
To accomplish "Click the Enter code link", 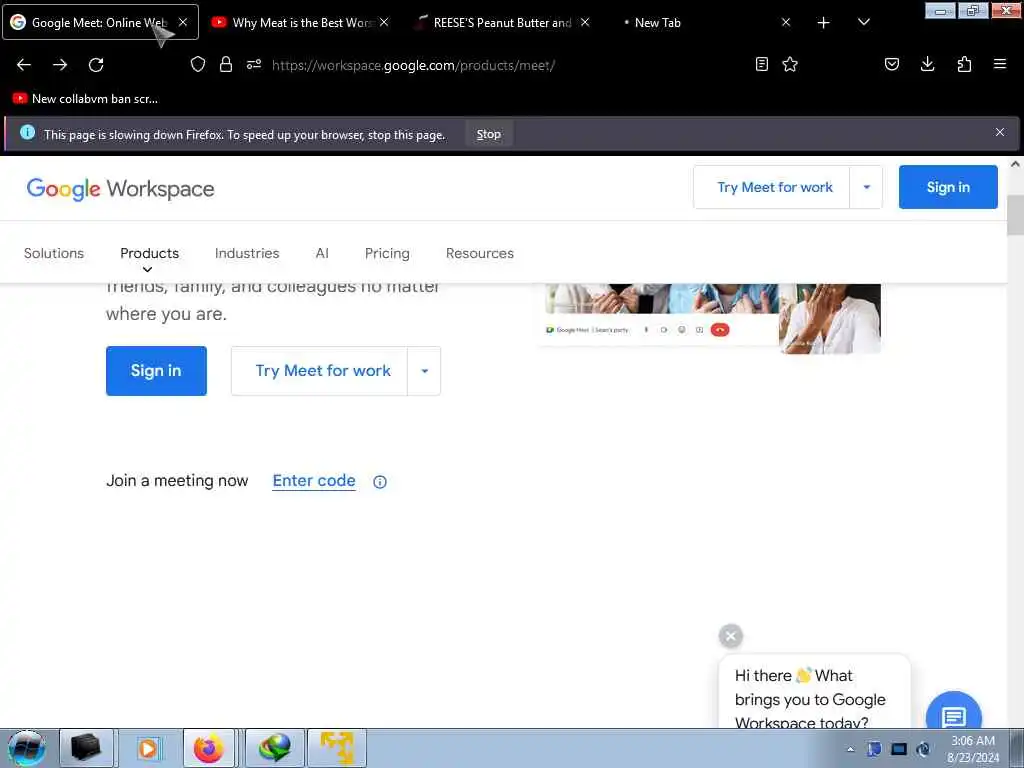I will [x=314, y=481].
